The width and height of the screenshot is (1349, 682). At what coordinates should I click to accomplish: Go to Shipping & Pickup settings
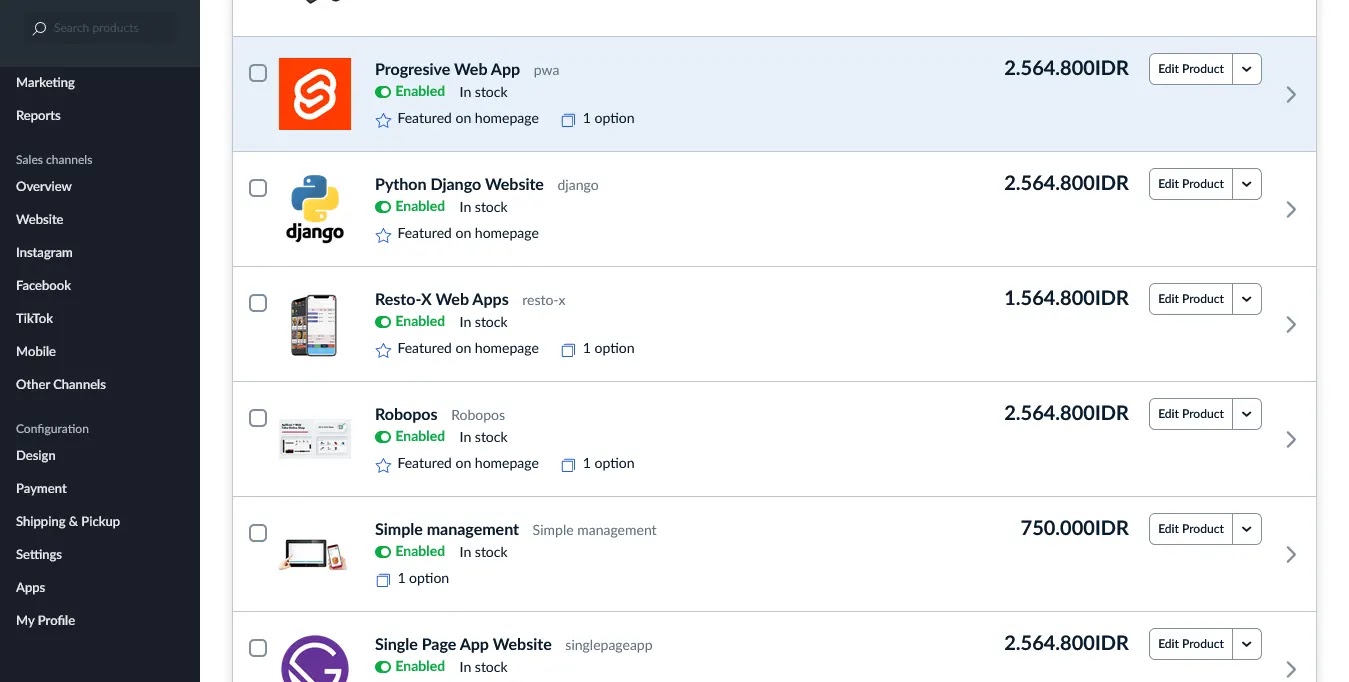[x=68, y=522]
